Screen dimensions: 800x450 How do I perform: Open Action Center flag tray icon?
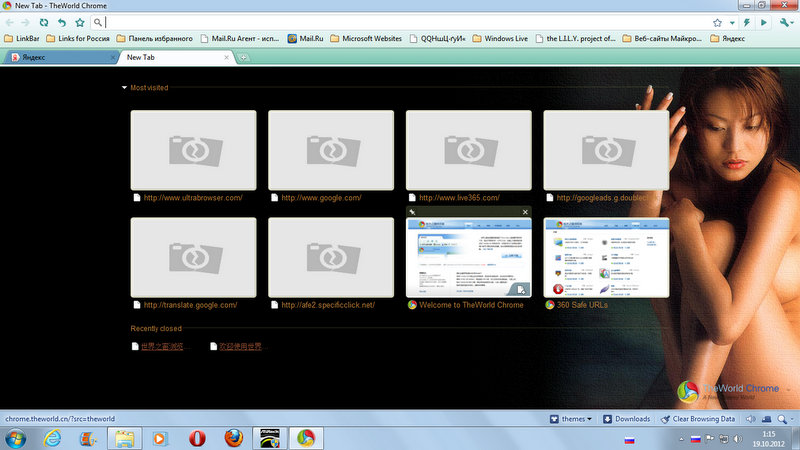(x=710, y=439)
